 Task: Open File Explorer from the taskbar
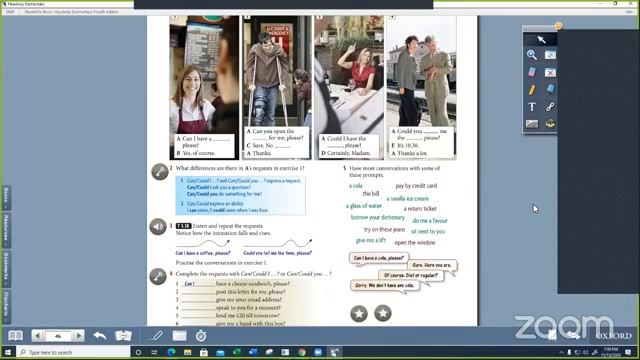(187, 352)
